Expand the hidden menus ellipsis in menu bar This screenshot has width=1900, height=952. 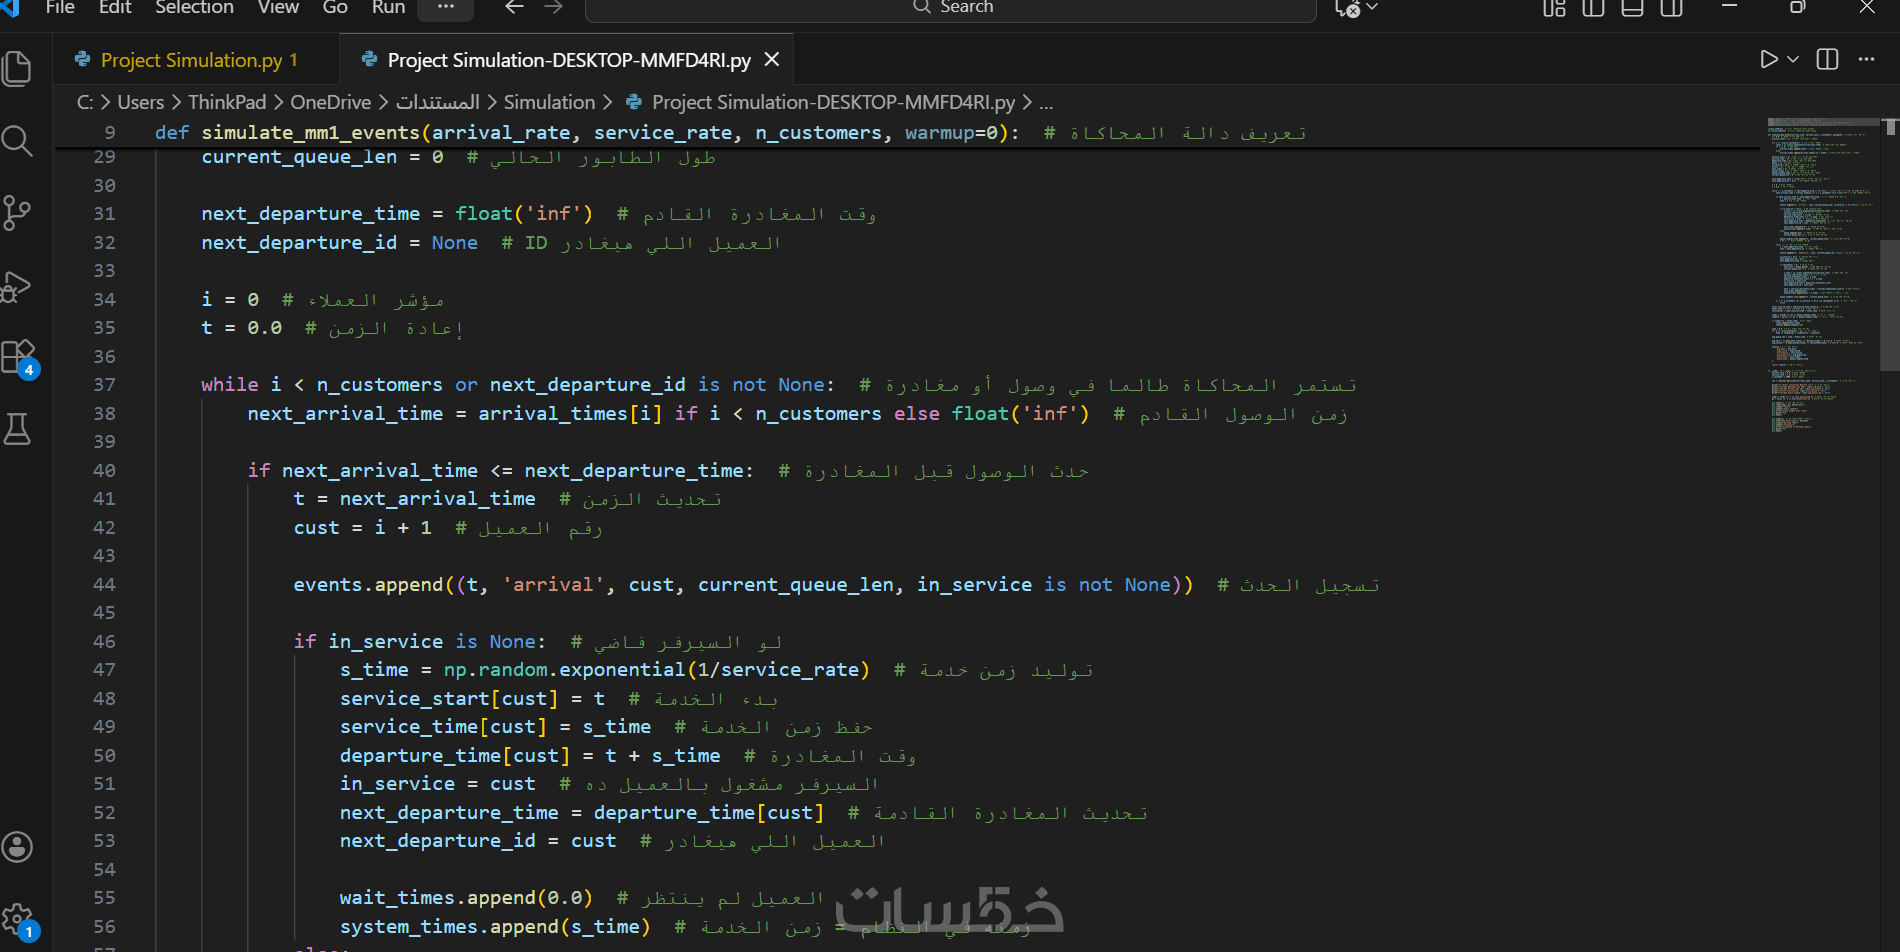[446, 7]
